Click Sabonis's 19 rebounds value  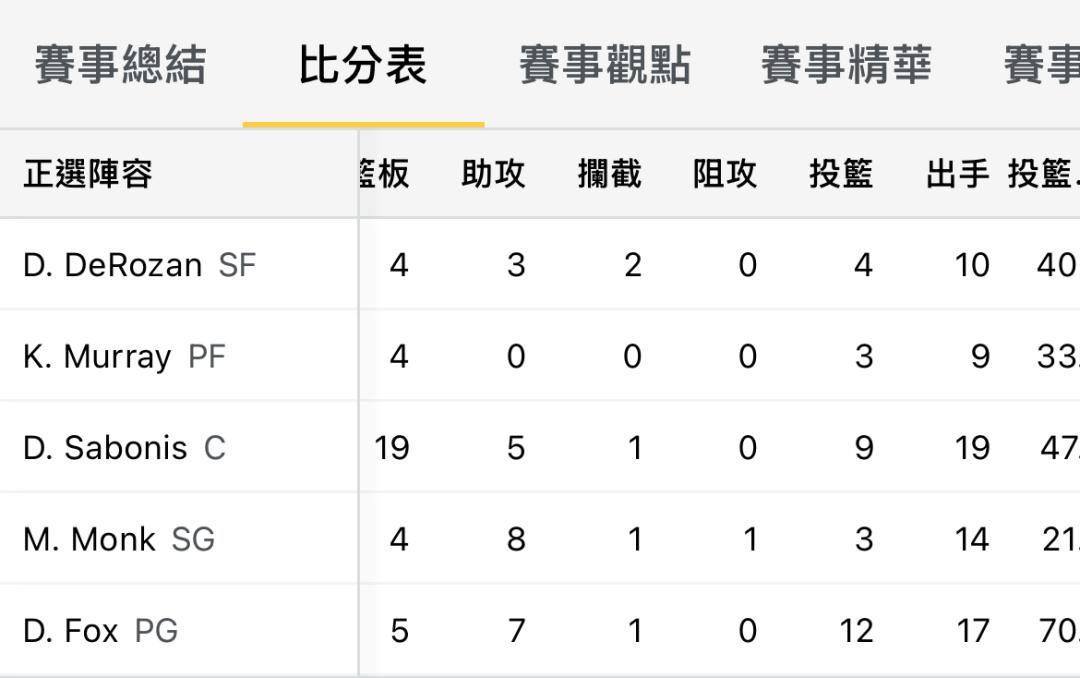[x=392, y=449]
